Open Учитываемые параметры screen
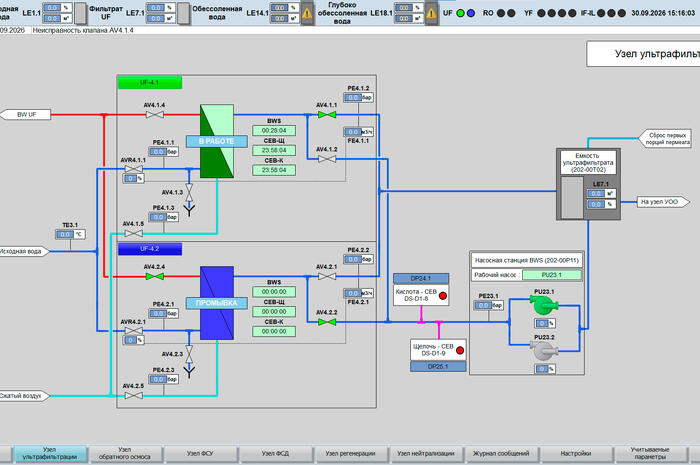This screenshot has width=700, height=465. click(650, 453)
